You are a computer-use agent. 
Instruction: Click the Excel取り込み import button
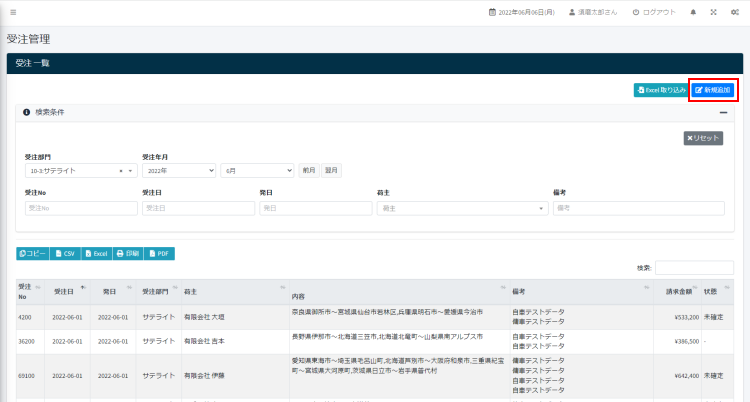pyautogui.click(x=661, y=90)
